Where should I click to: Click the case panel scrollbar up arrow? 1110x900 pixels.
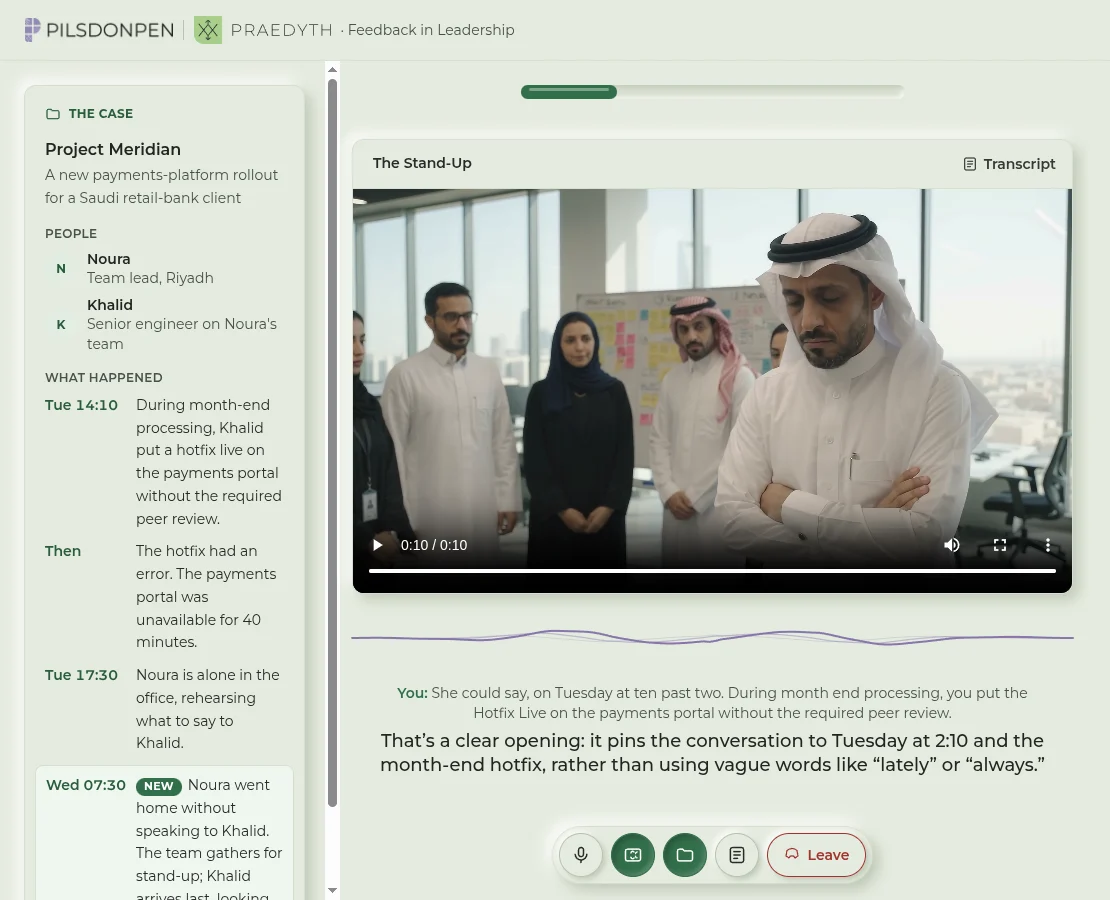click(333, 69)
